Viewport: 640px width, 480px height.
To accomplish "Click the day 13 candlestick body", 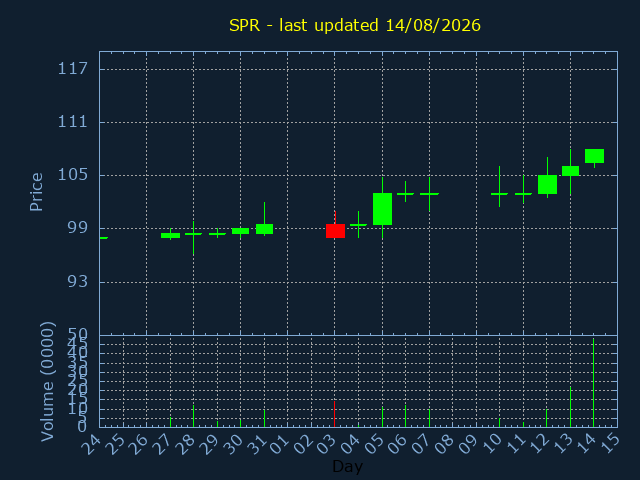I will pyautogui.click(x=571, y=171).
